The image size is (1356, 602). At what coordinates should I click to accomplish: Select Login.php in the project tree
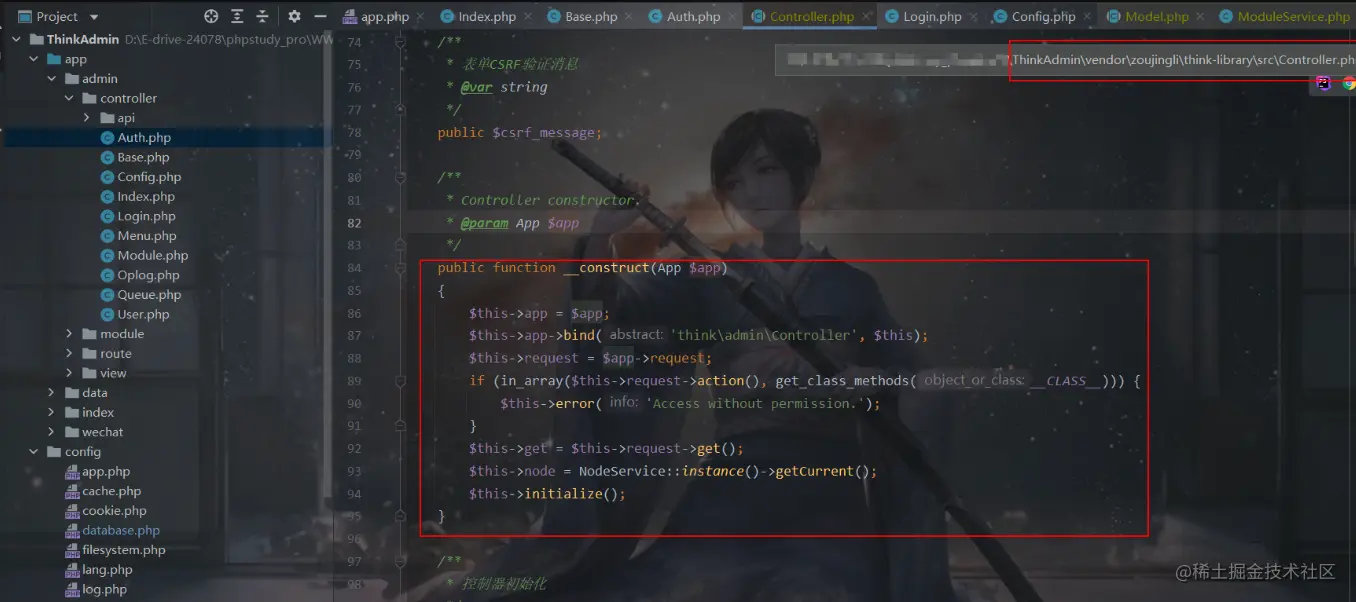(146, 216)
